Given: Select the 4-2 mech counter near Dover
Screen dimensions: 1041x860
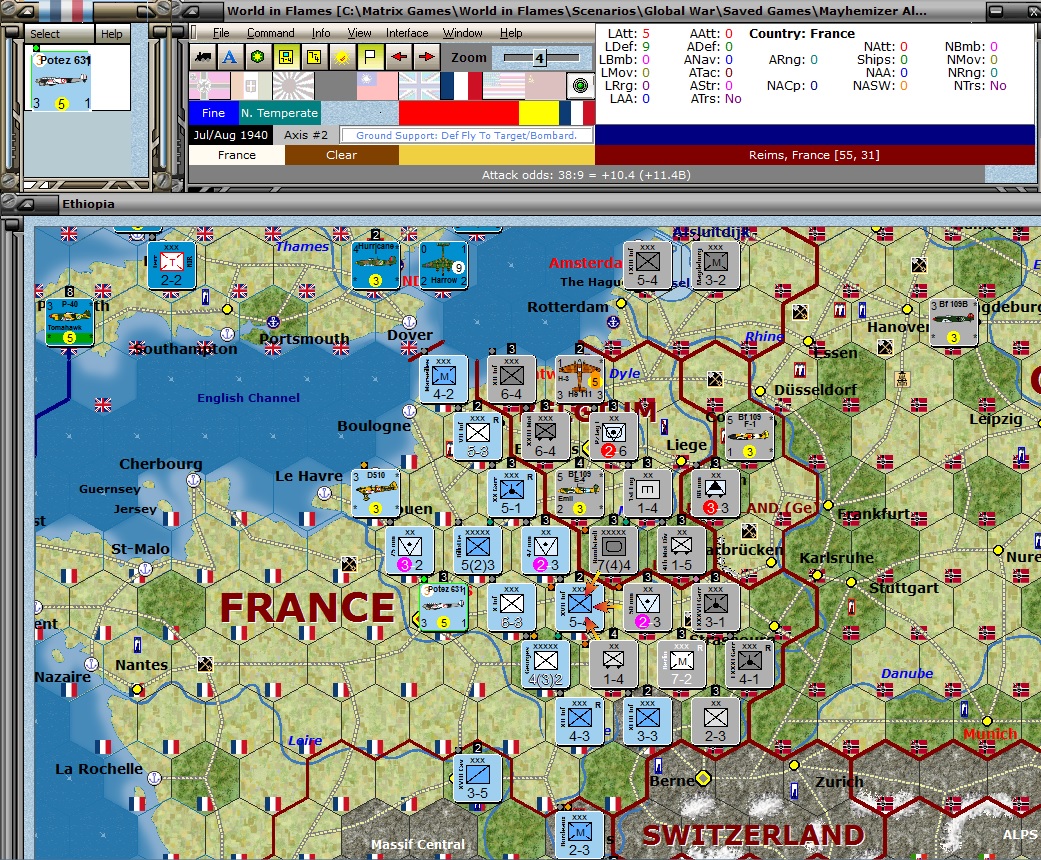Looking at the screenshot, I should point(443,379).
